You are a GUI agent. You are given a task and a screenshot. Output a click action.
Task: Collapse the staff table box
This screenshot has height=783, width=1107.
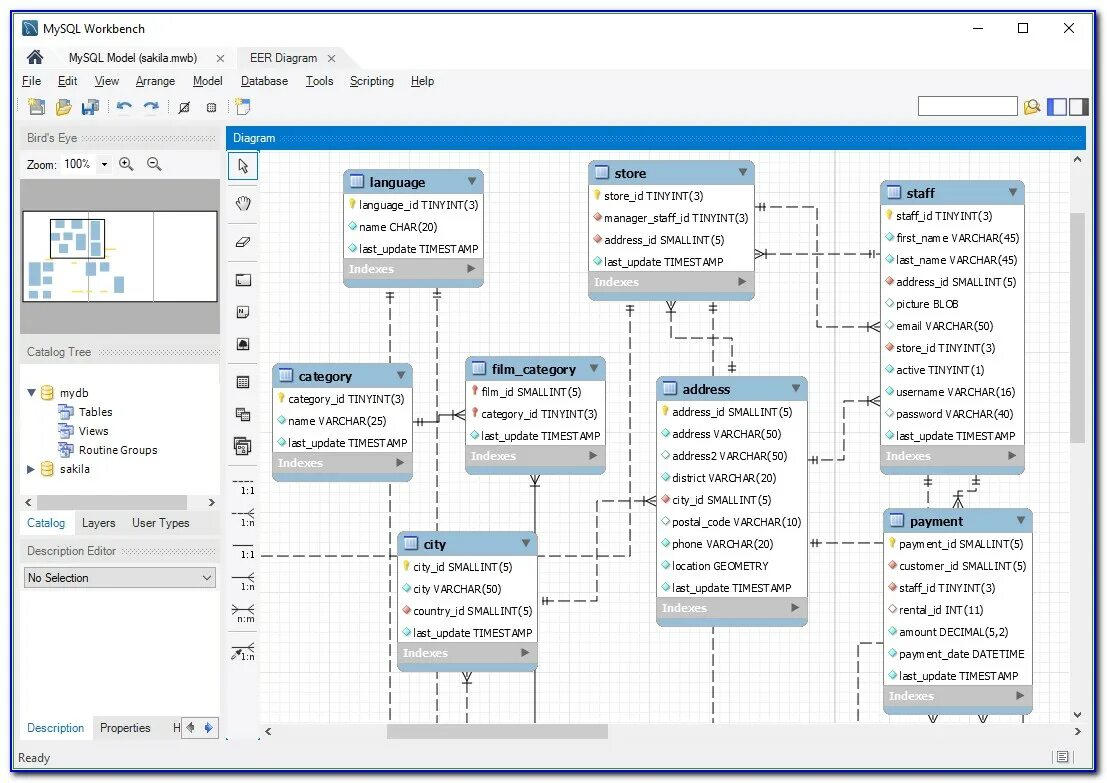1013,192
